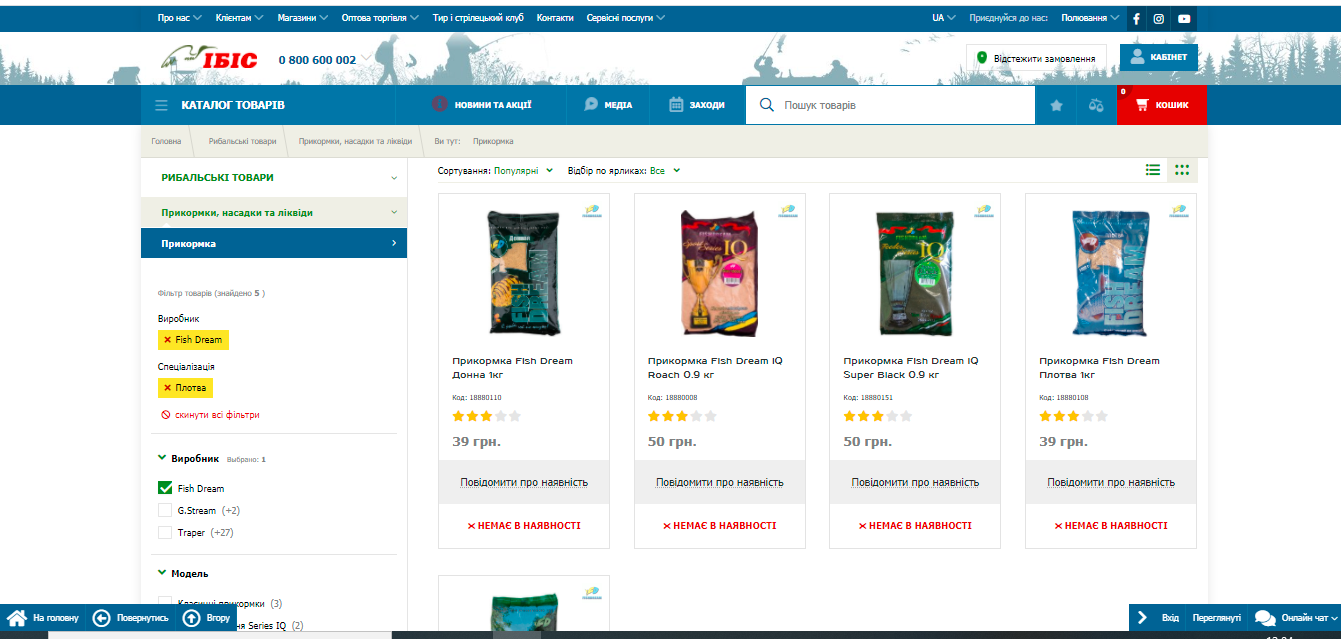The height and width of the screenshot is (639, 1341).
Task: Open the Сервісні послуги dropdown
Action: pos(626,18)
